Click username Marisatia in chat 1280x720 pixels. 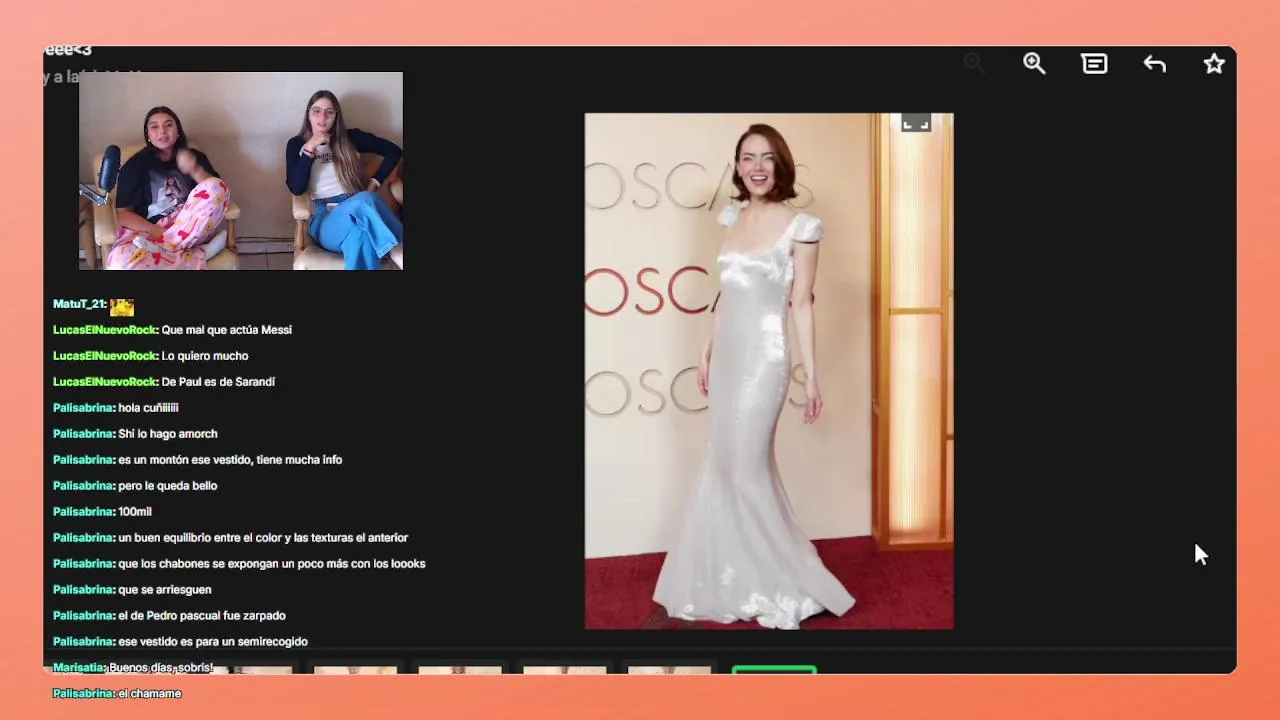[78, 668]
